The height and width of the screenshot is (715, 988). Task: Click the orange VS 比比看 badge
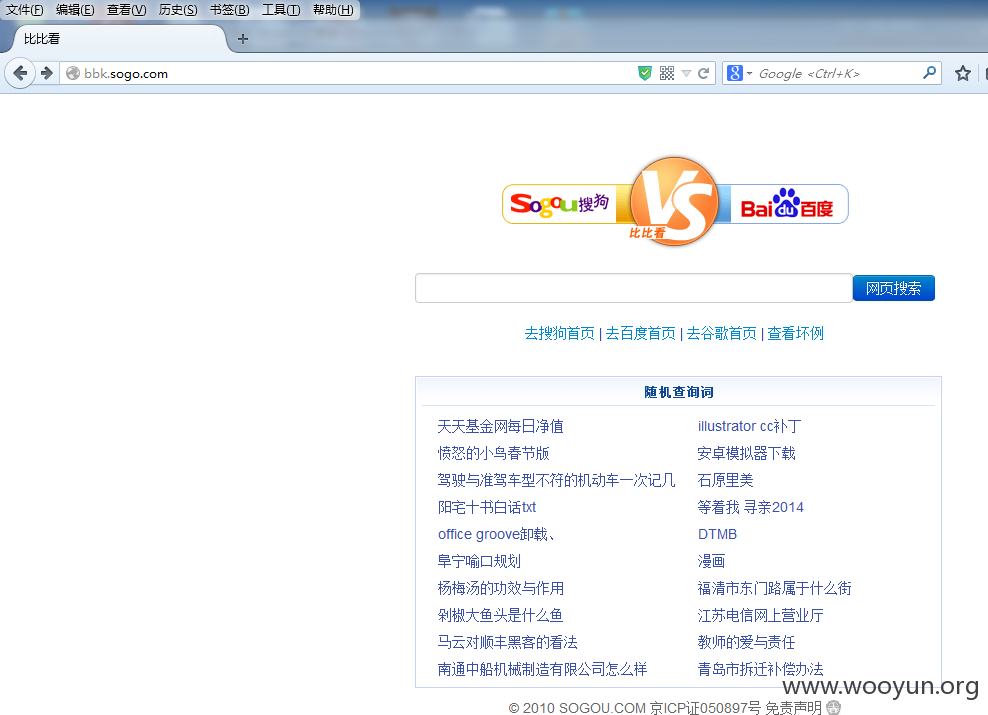pos(674,201)
